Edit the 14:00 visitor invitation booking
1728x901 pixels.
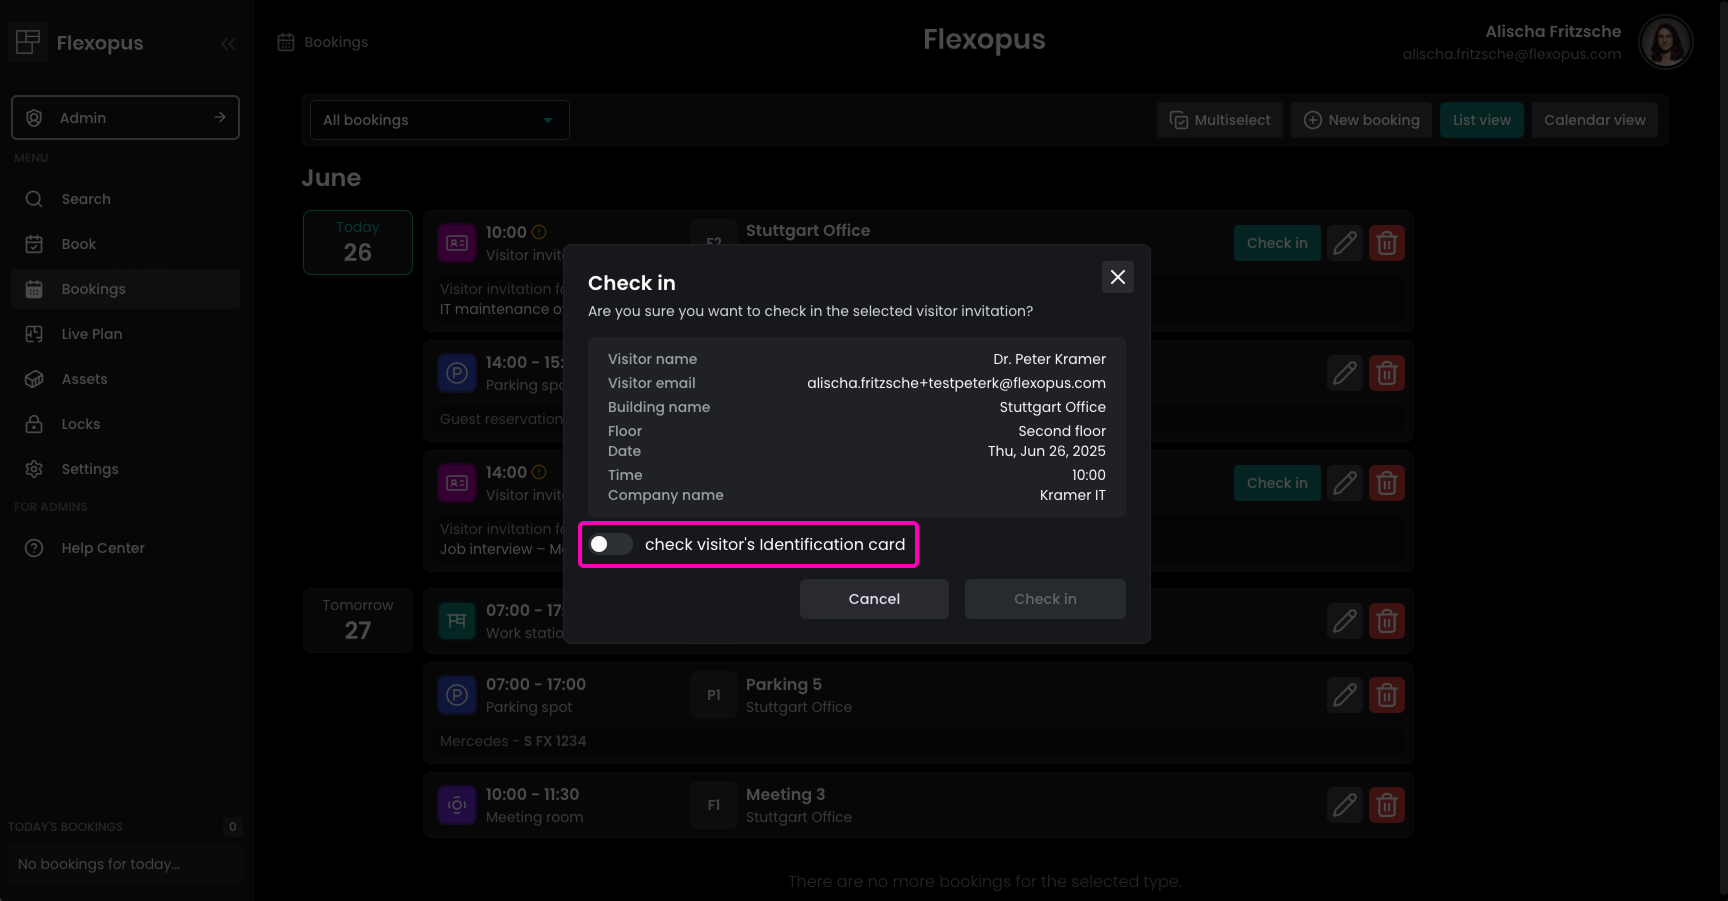click(1345, 483)
